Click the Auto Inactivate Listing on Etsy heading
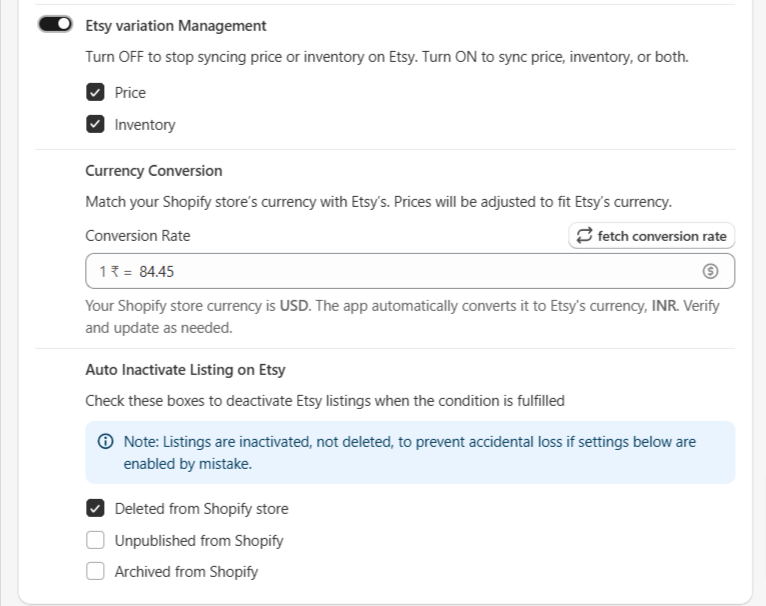 [x=185, y=369]
